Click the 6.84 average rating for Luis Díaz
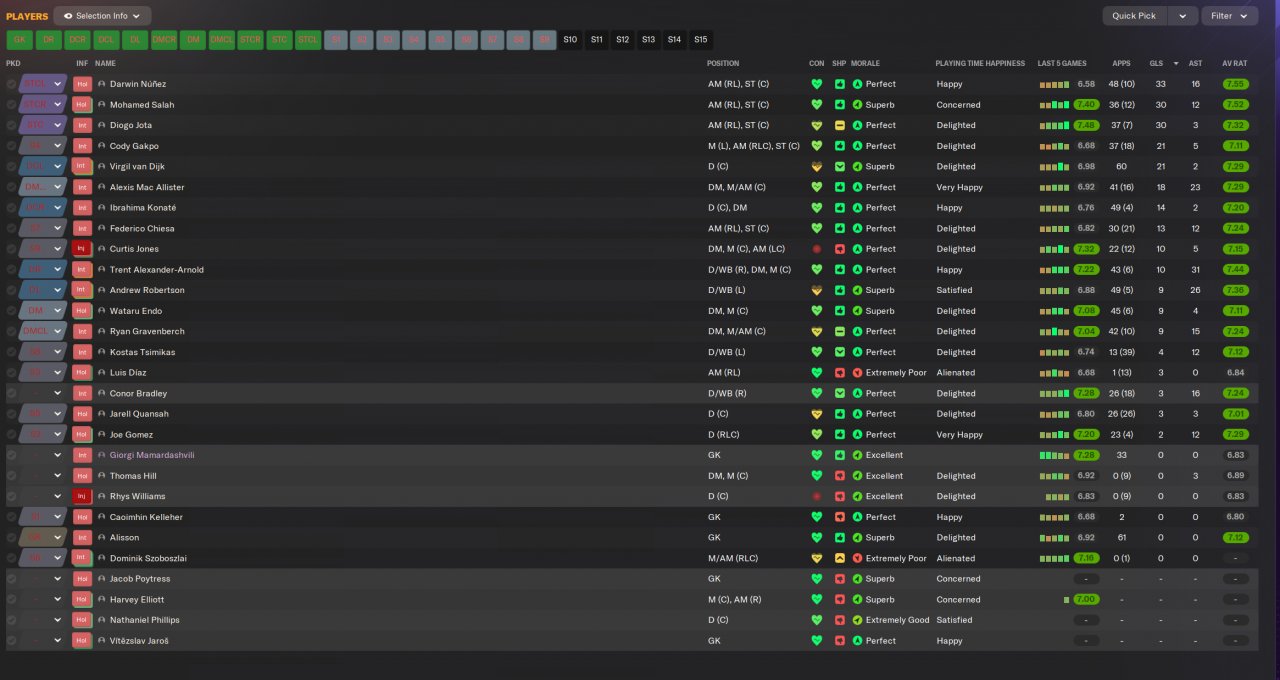 (x=1235, y=373)
